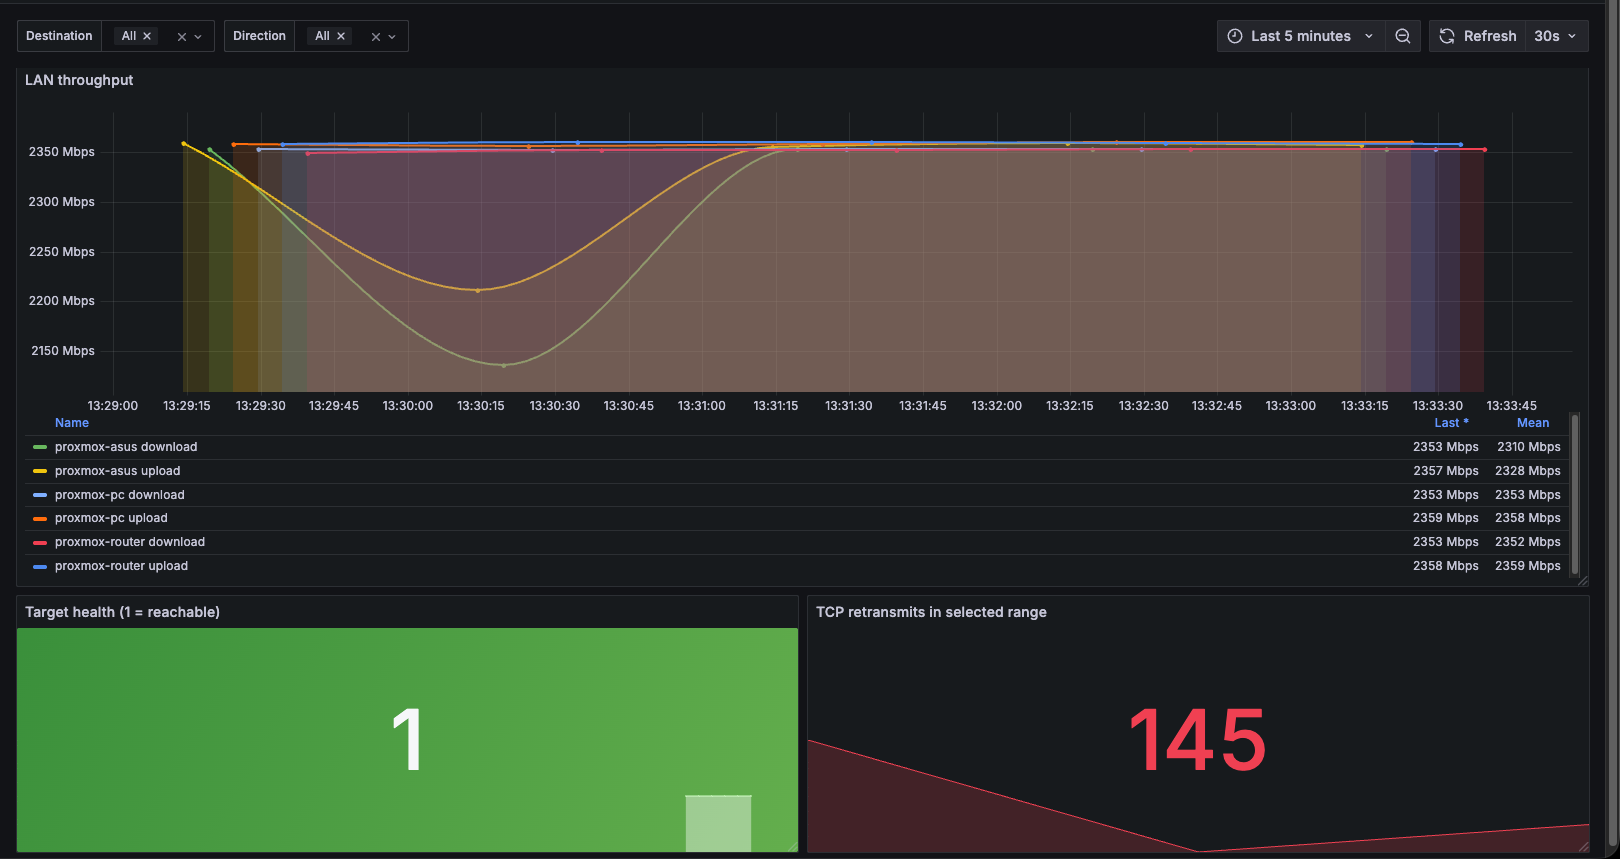Open color picker for proxmox-pc upload swatch
This screenshot has width=1620, height=859.
tap(40, 518)
